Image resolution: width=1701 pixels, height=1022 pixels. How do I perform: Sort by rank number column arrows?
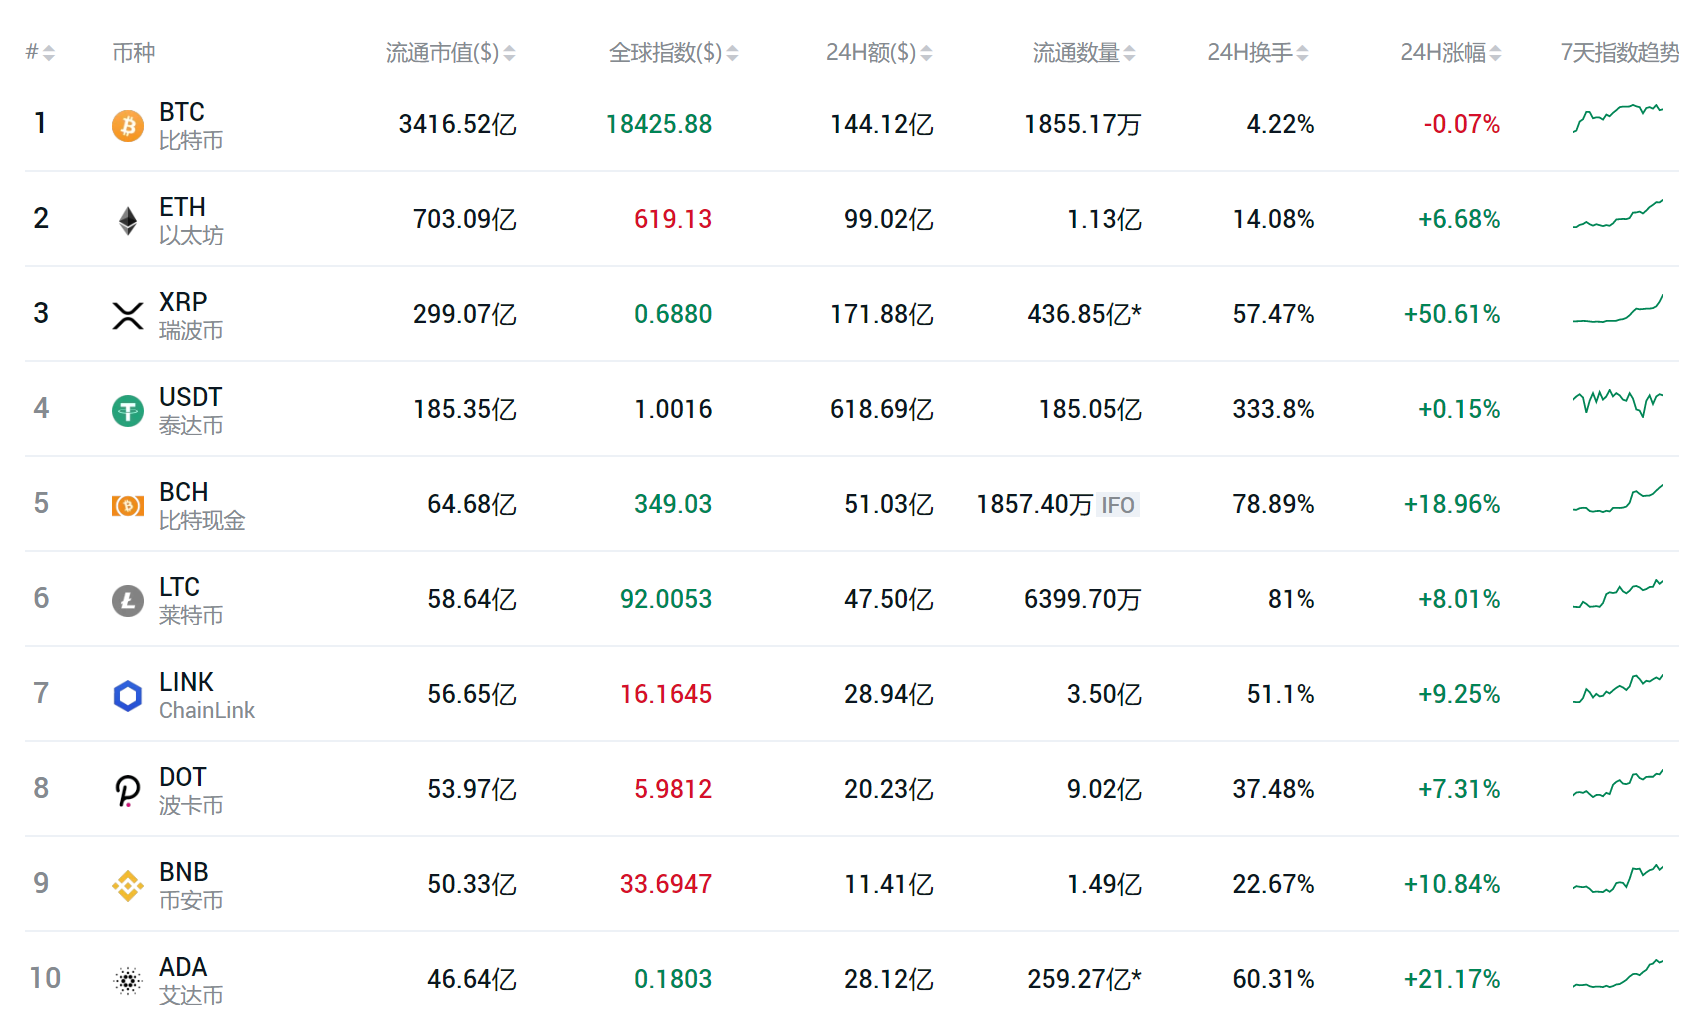(x=49, y=53)
